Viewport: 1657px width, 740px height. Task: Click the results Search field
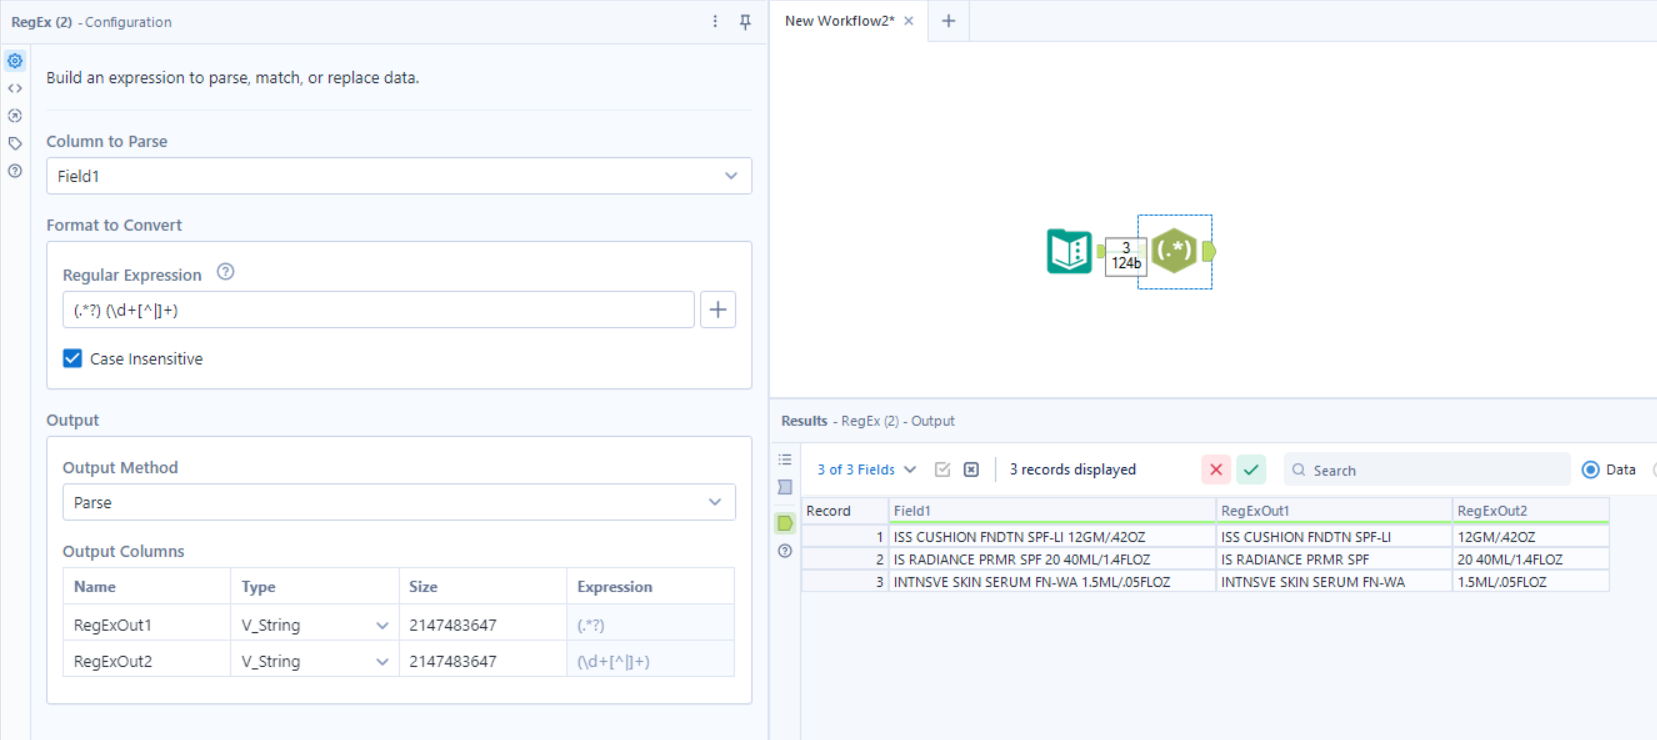(1427, 470)
